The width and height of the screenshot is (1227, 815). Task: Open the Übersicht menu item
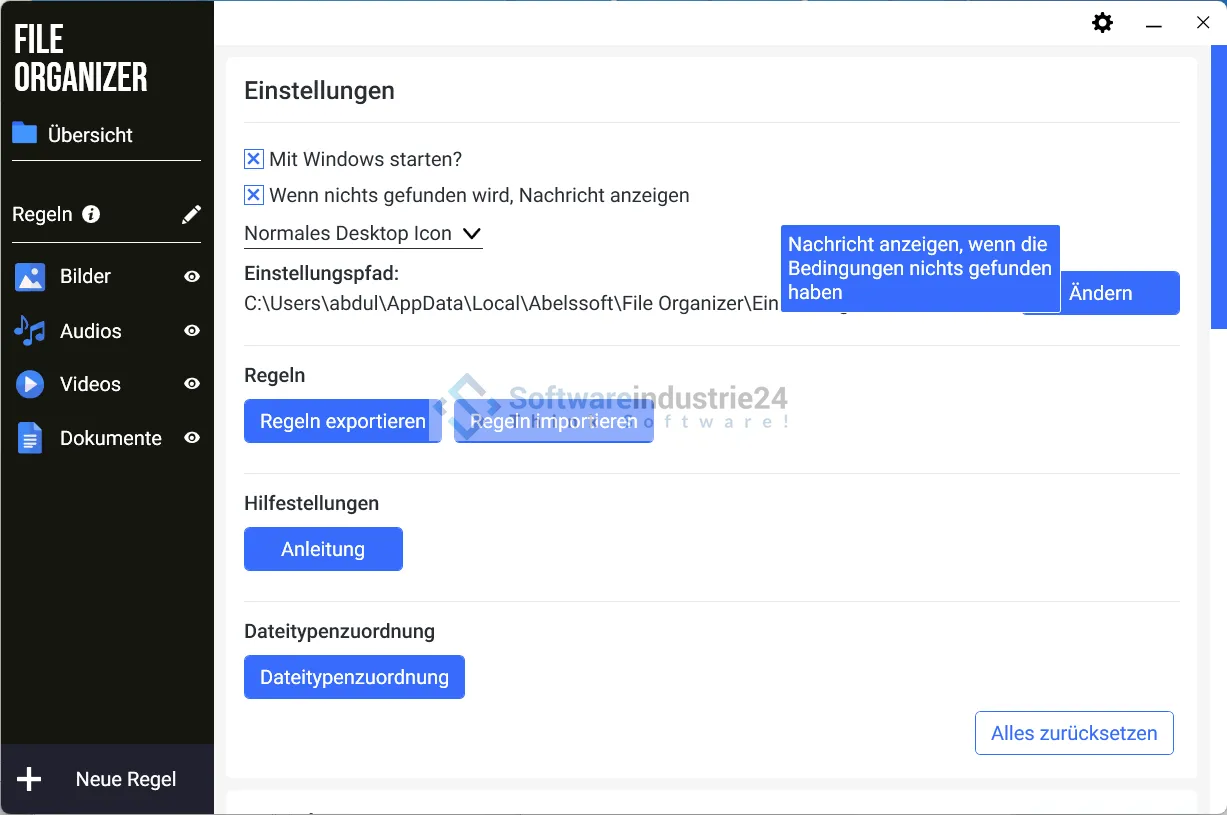(90, 135)
